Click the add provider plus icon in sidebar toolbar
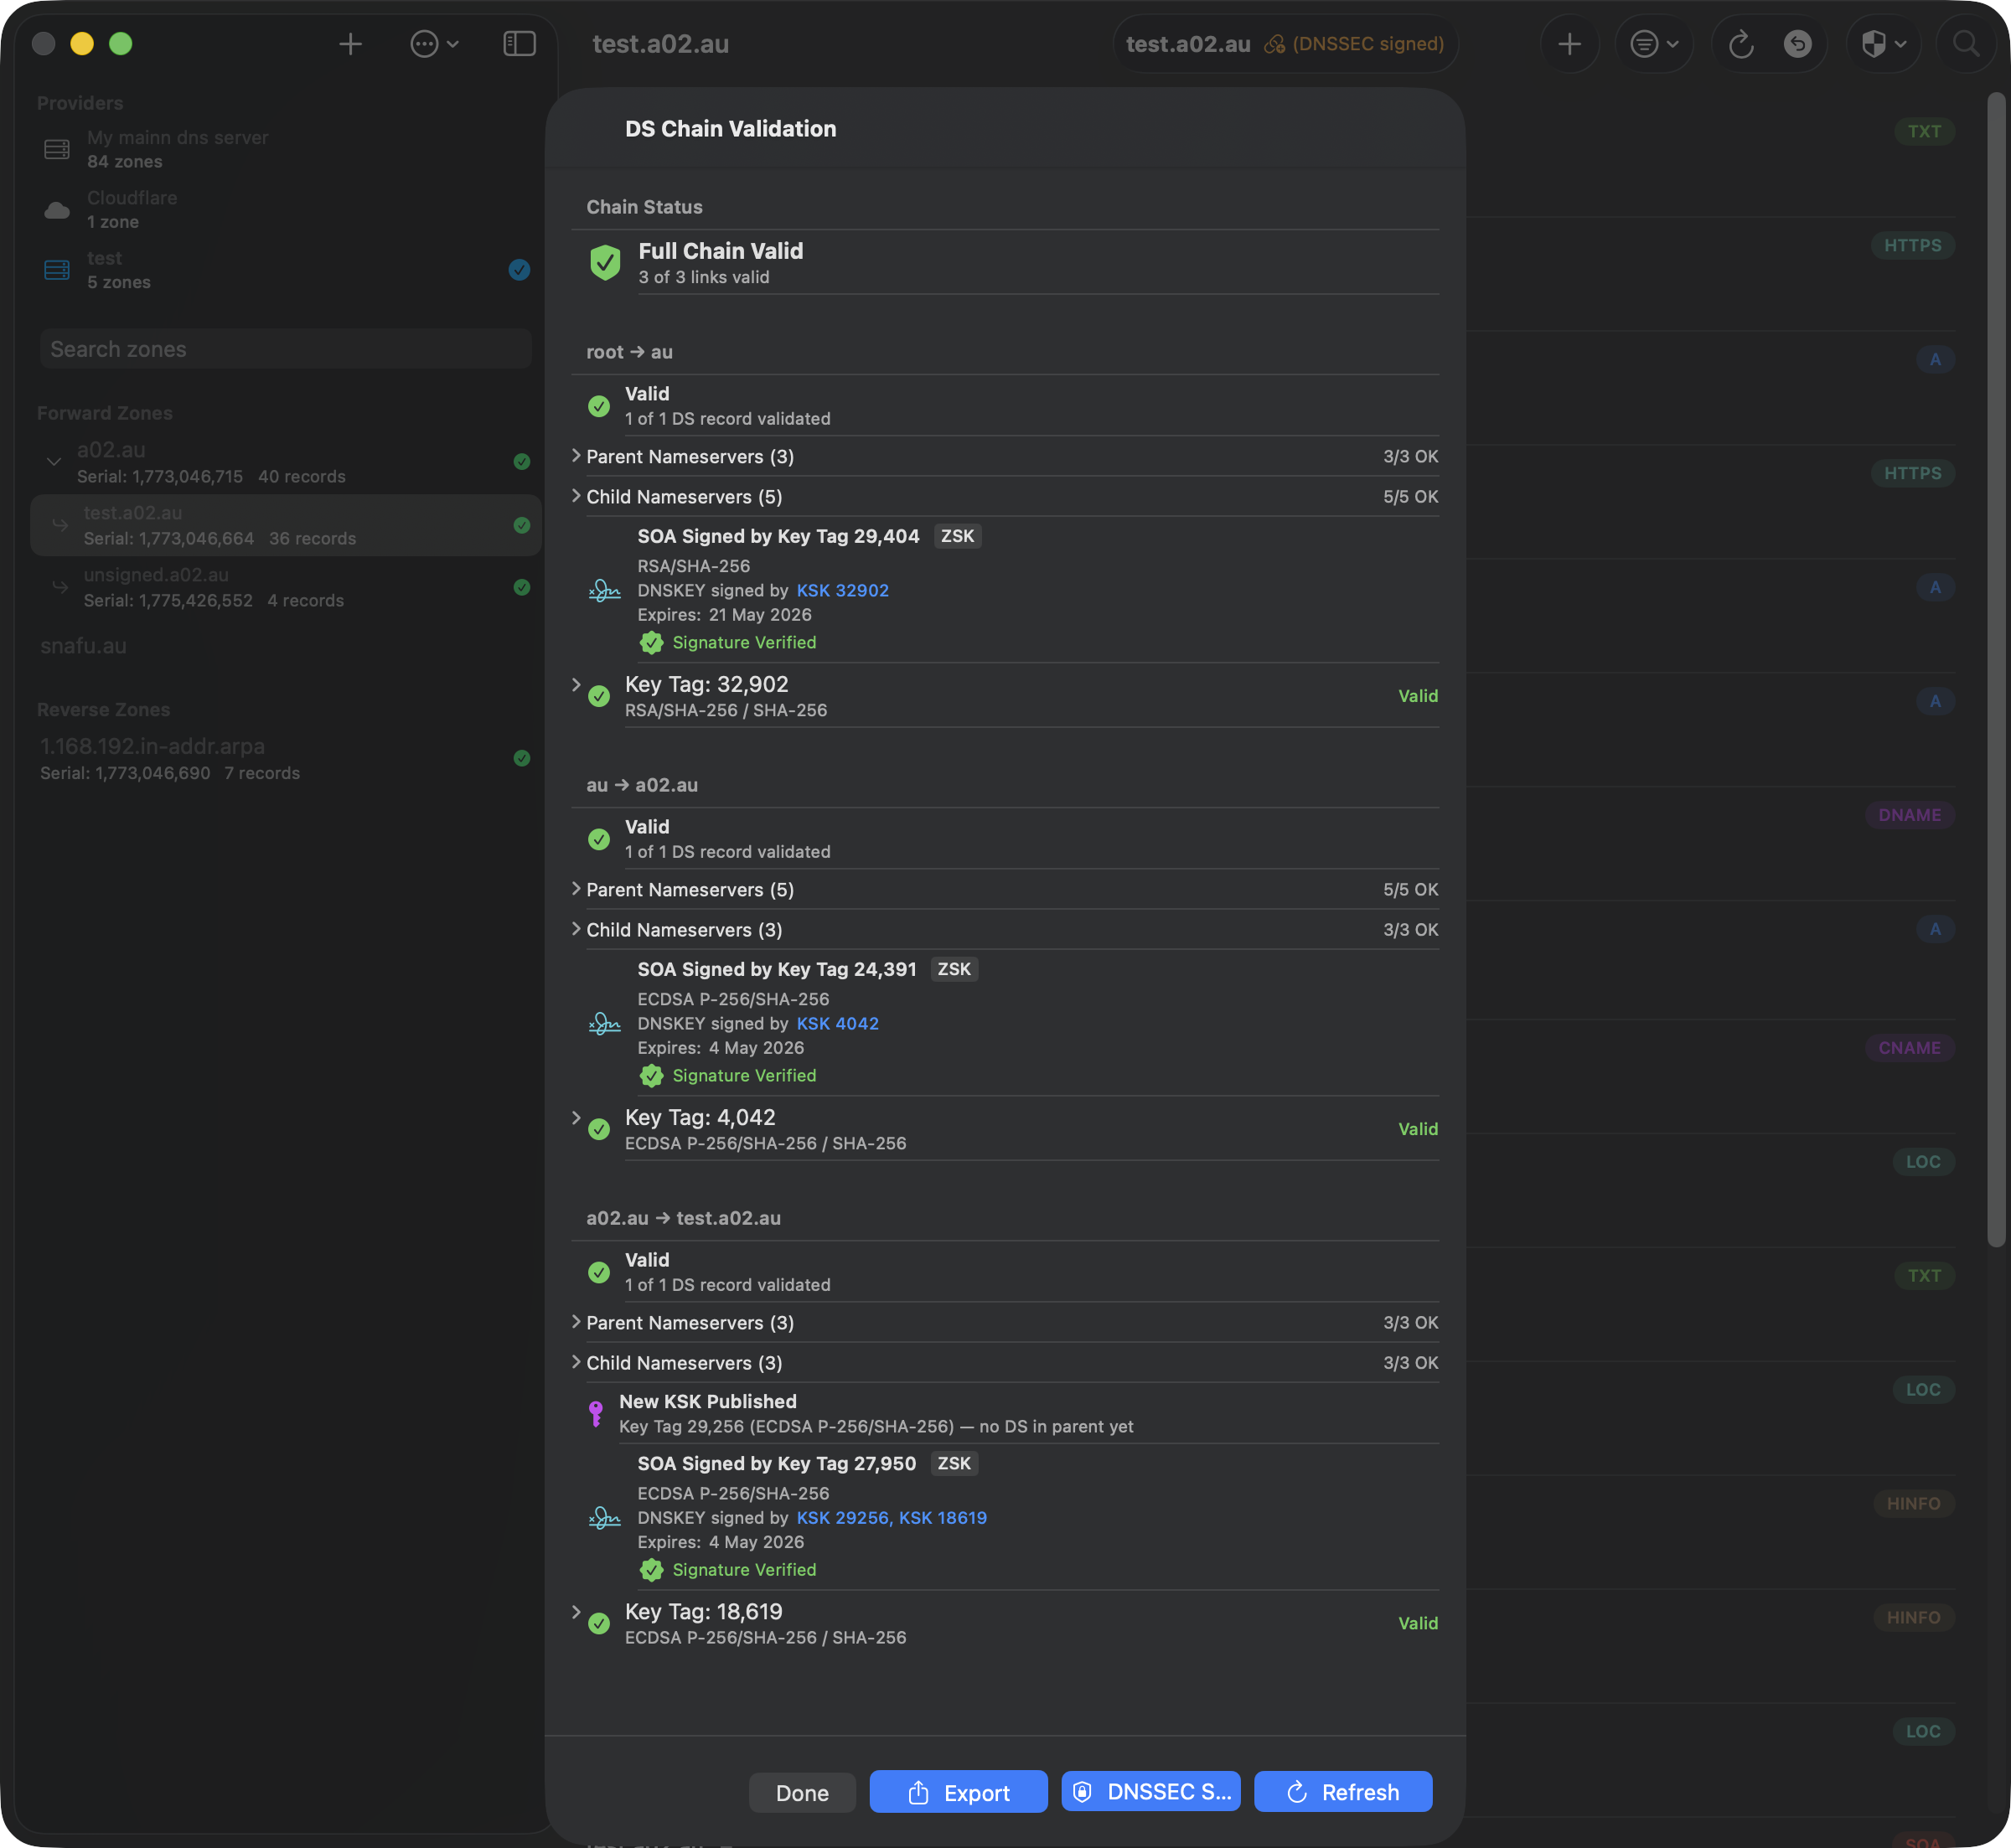Image resolution: width=2011 pixels, height=1848 pixels. [350, 44]
